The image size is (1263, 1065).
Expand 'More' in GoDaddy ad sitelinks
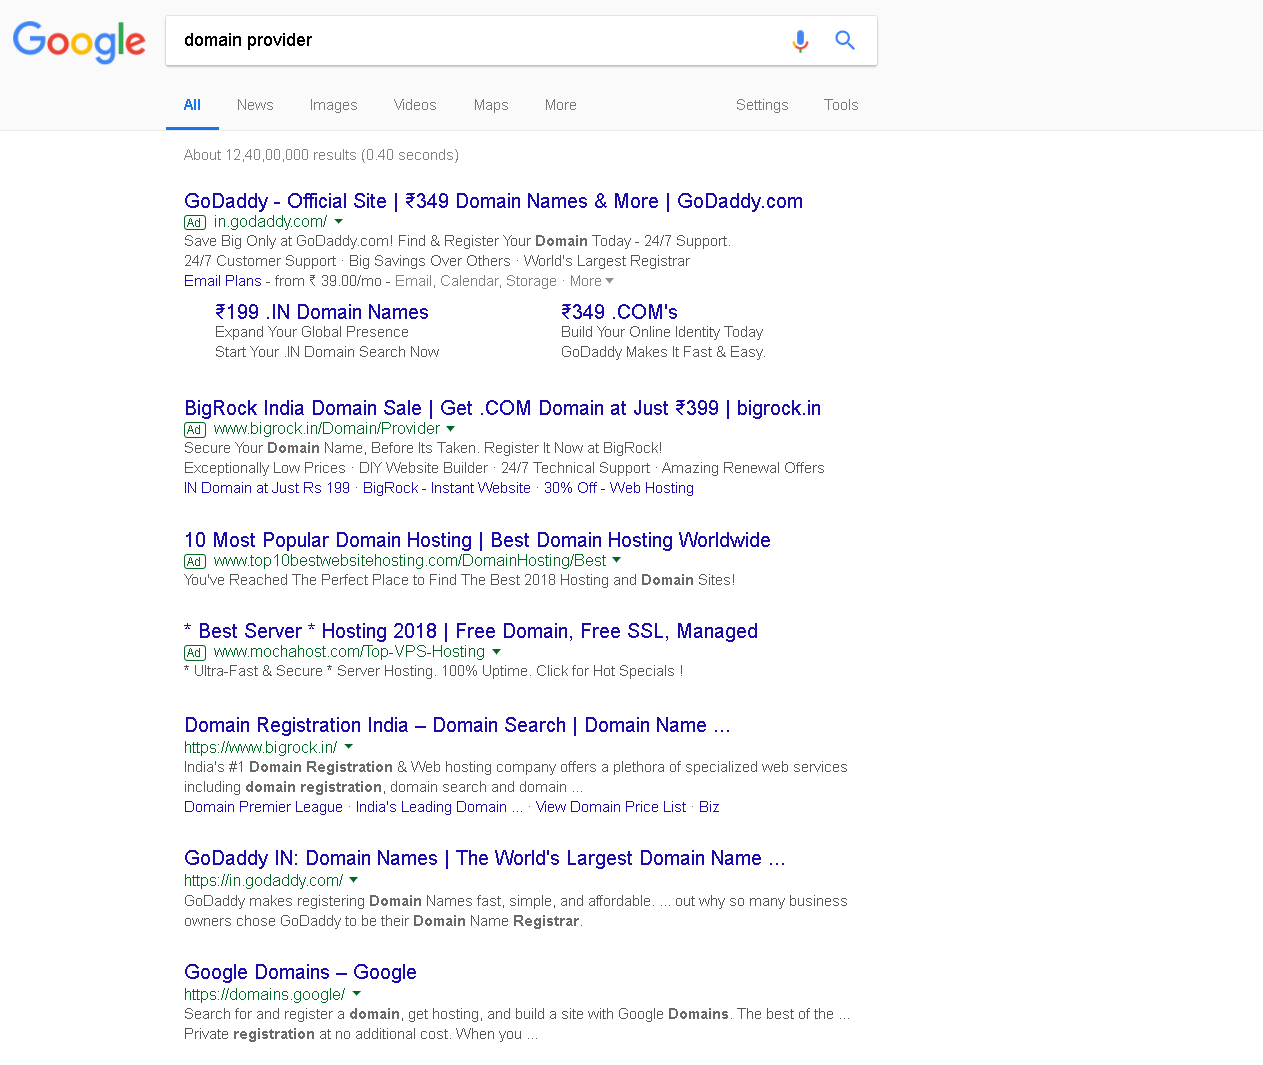tap(592, 281)
